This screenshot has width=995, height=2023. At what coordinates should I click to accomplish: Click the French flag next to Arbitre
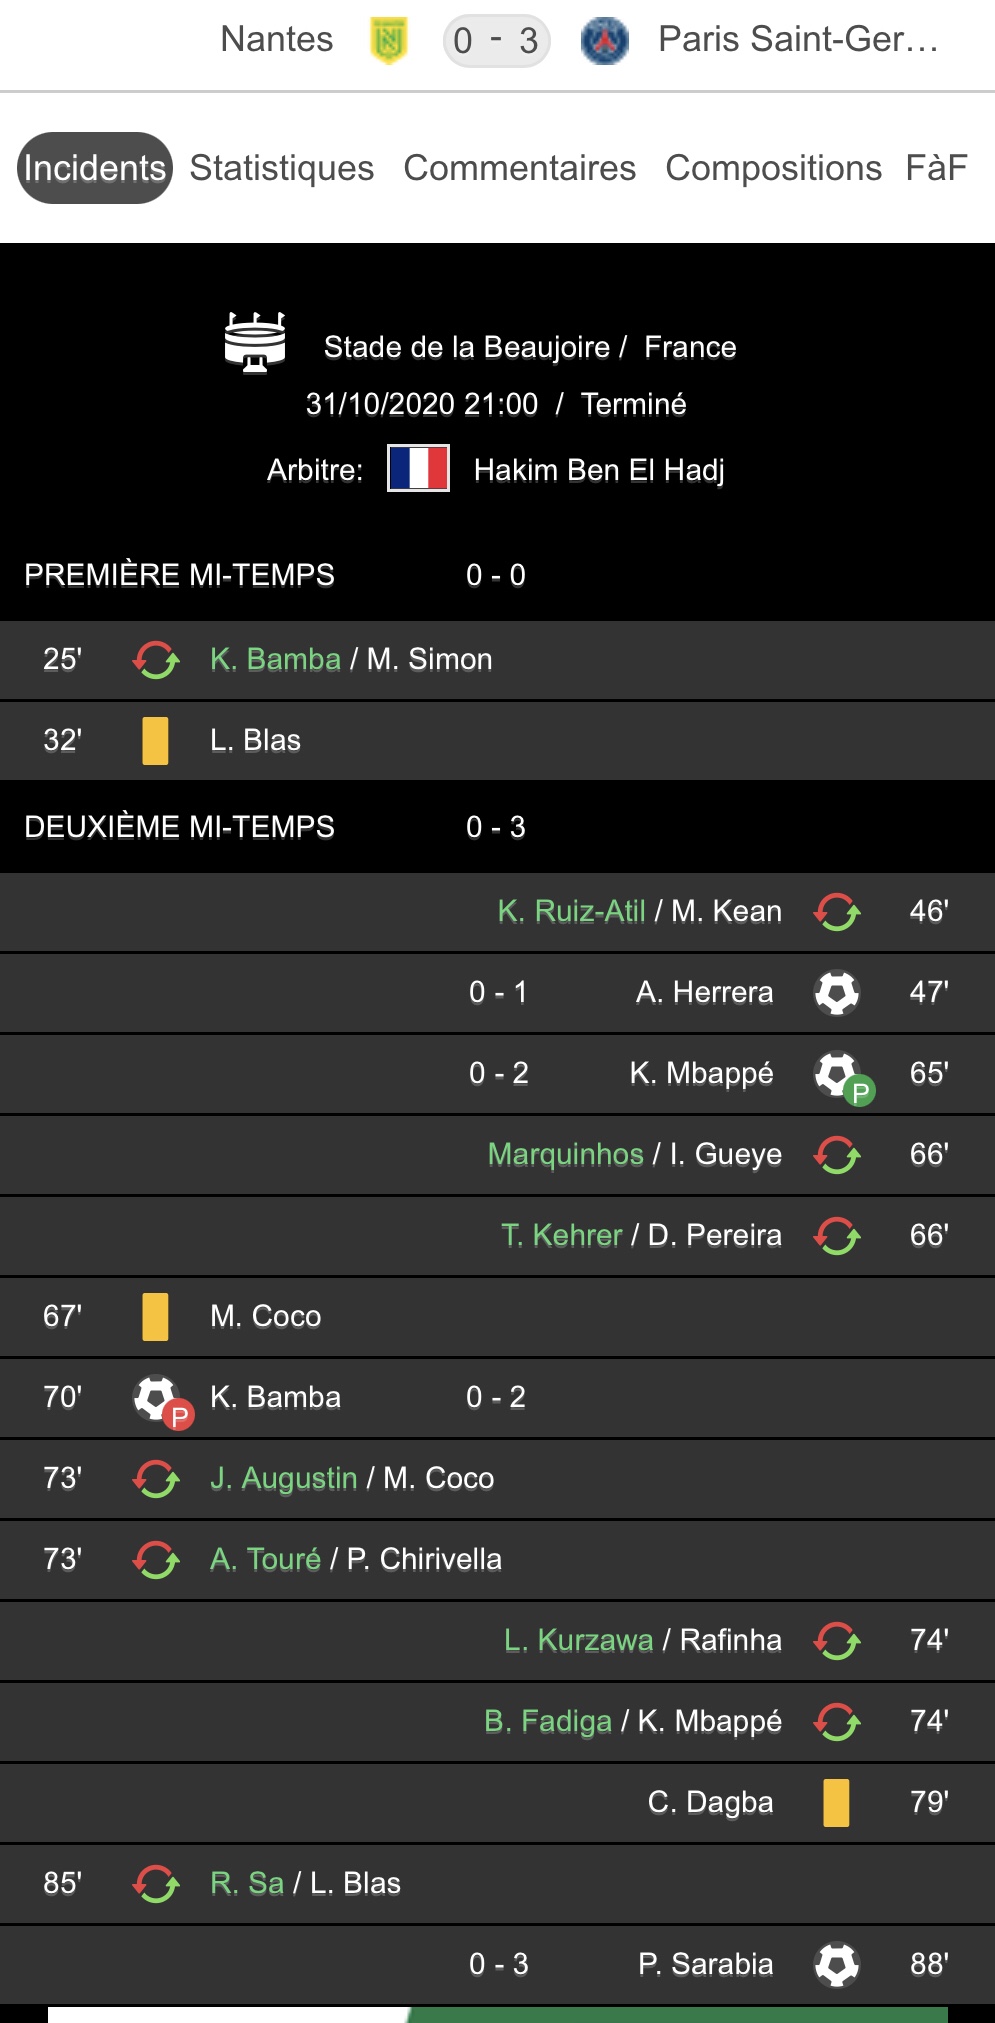coord(418,469)
